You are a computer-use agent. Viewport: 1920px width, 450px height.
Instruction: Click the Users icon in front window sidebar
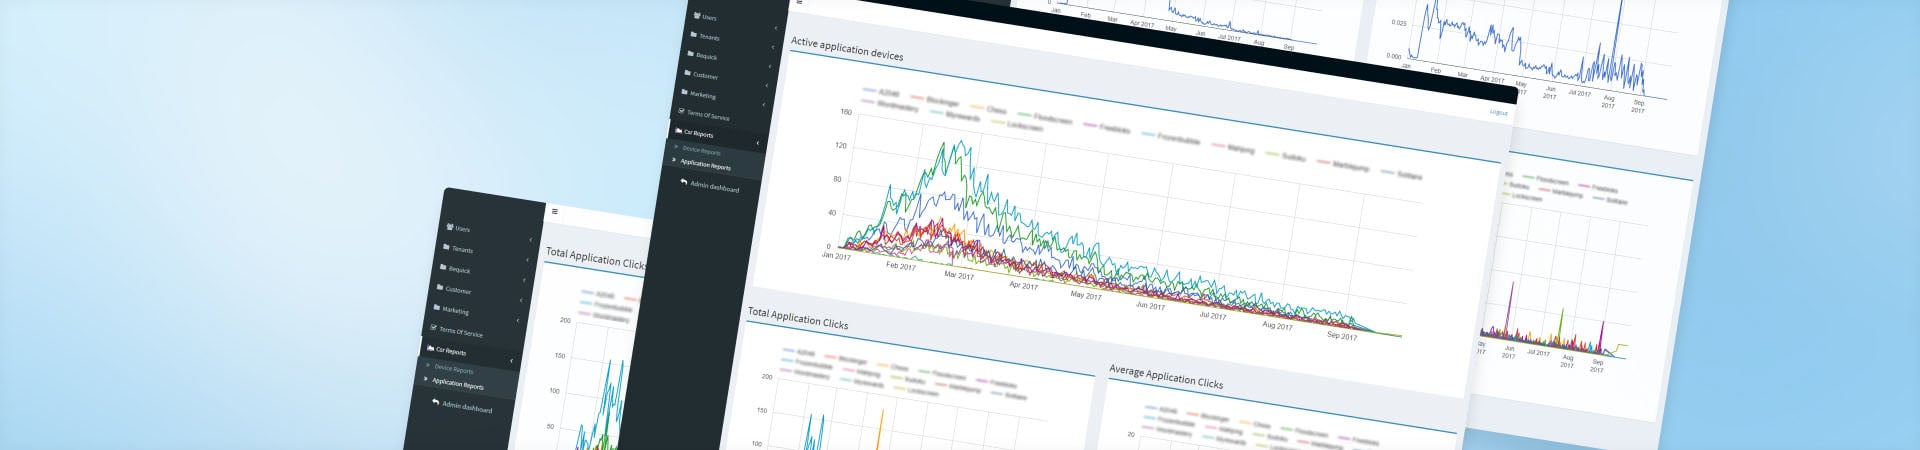click(x=697, y=16)
